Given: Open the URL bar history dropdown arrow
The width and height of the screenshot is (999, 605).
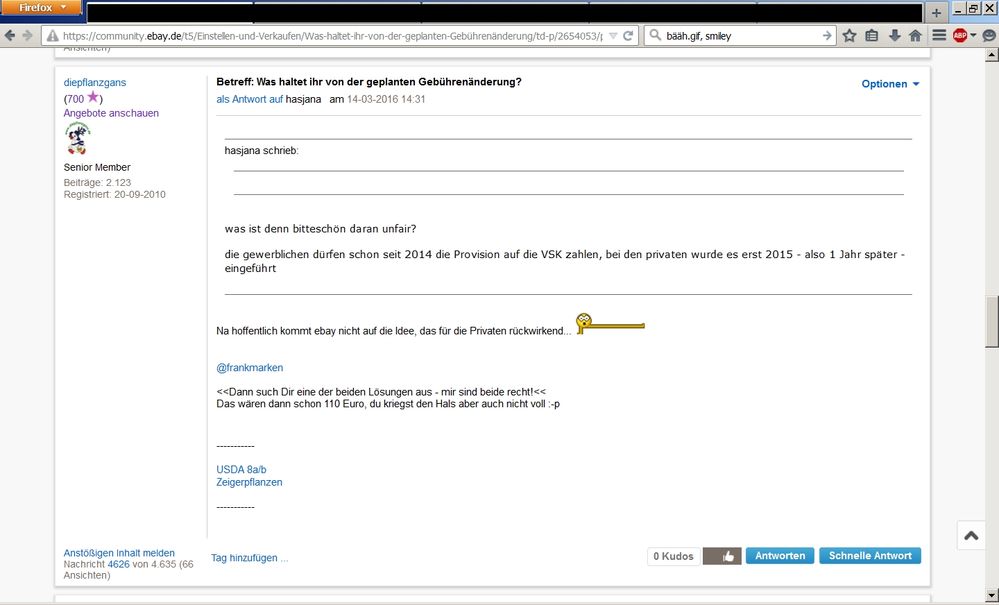Looking at the screenshot, I should tap(612, 35).
